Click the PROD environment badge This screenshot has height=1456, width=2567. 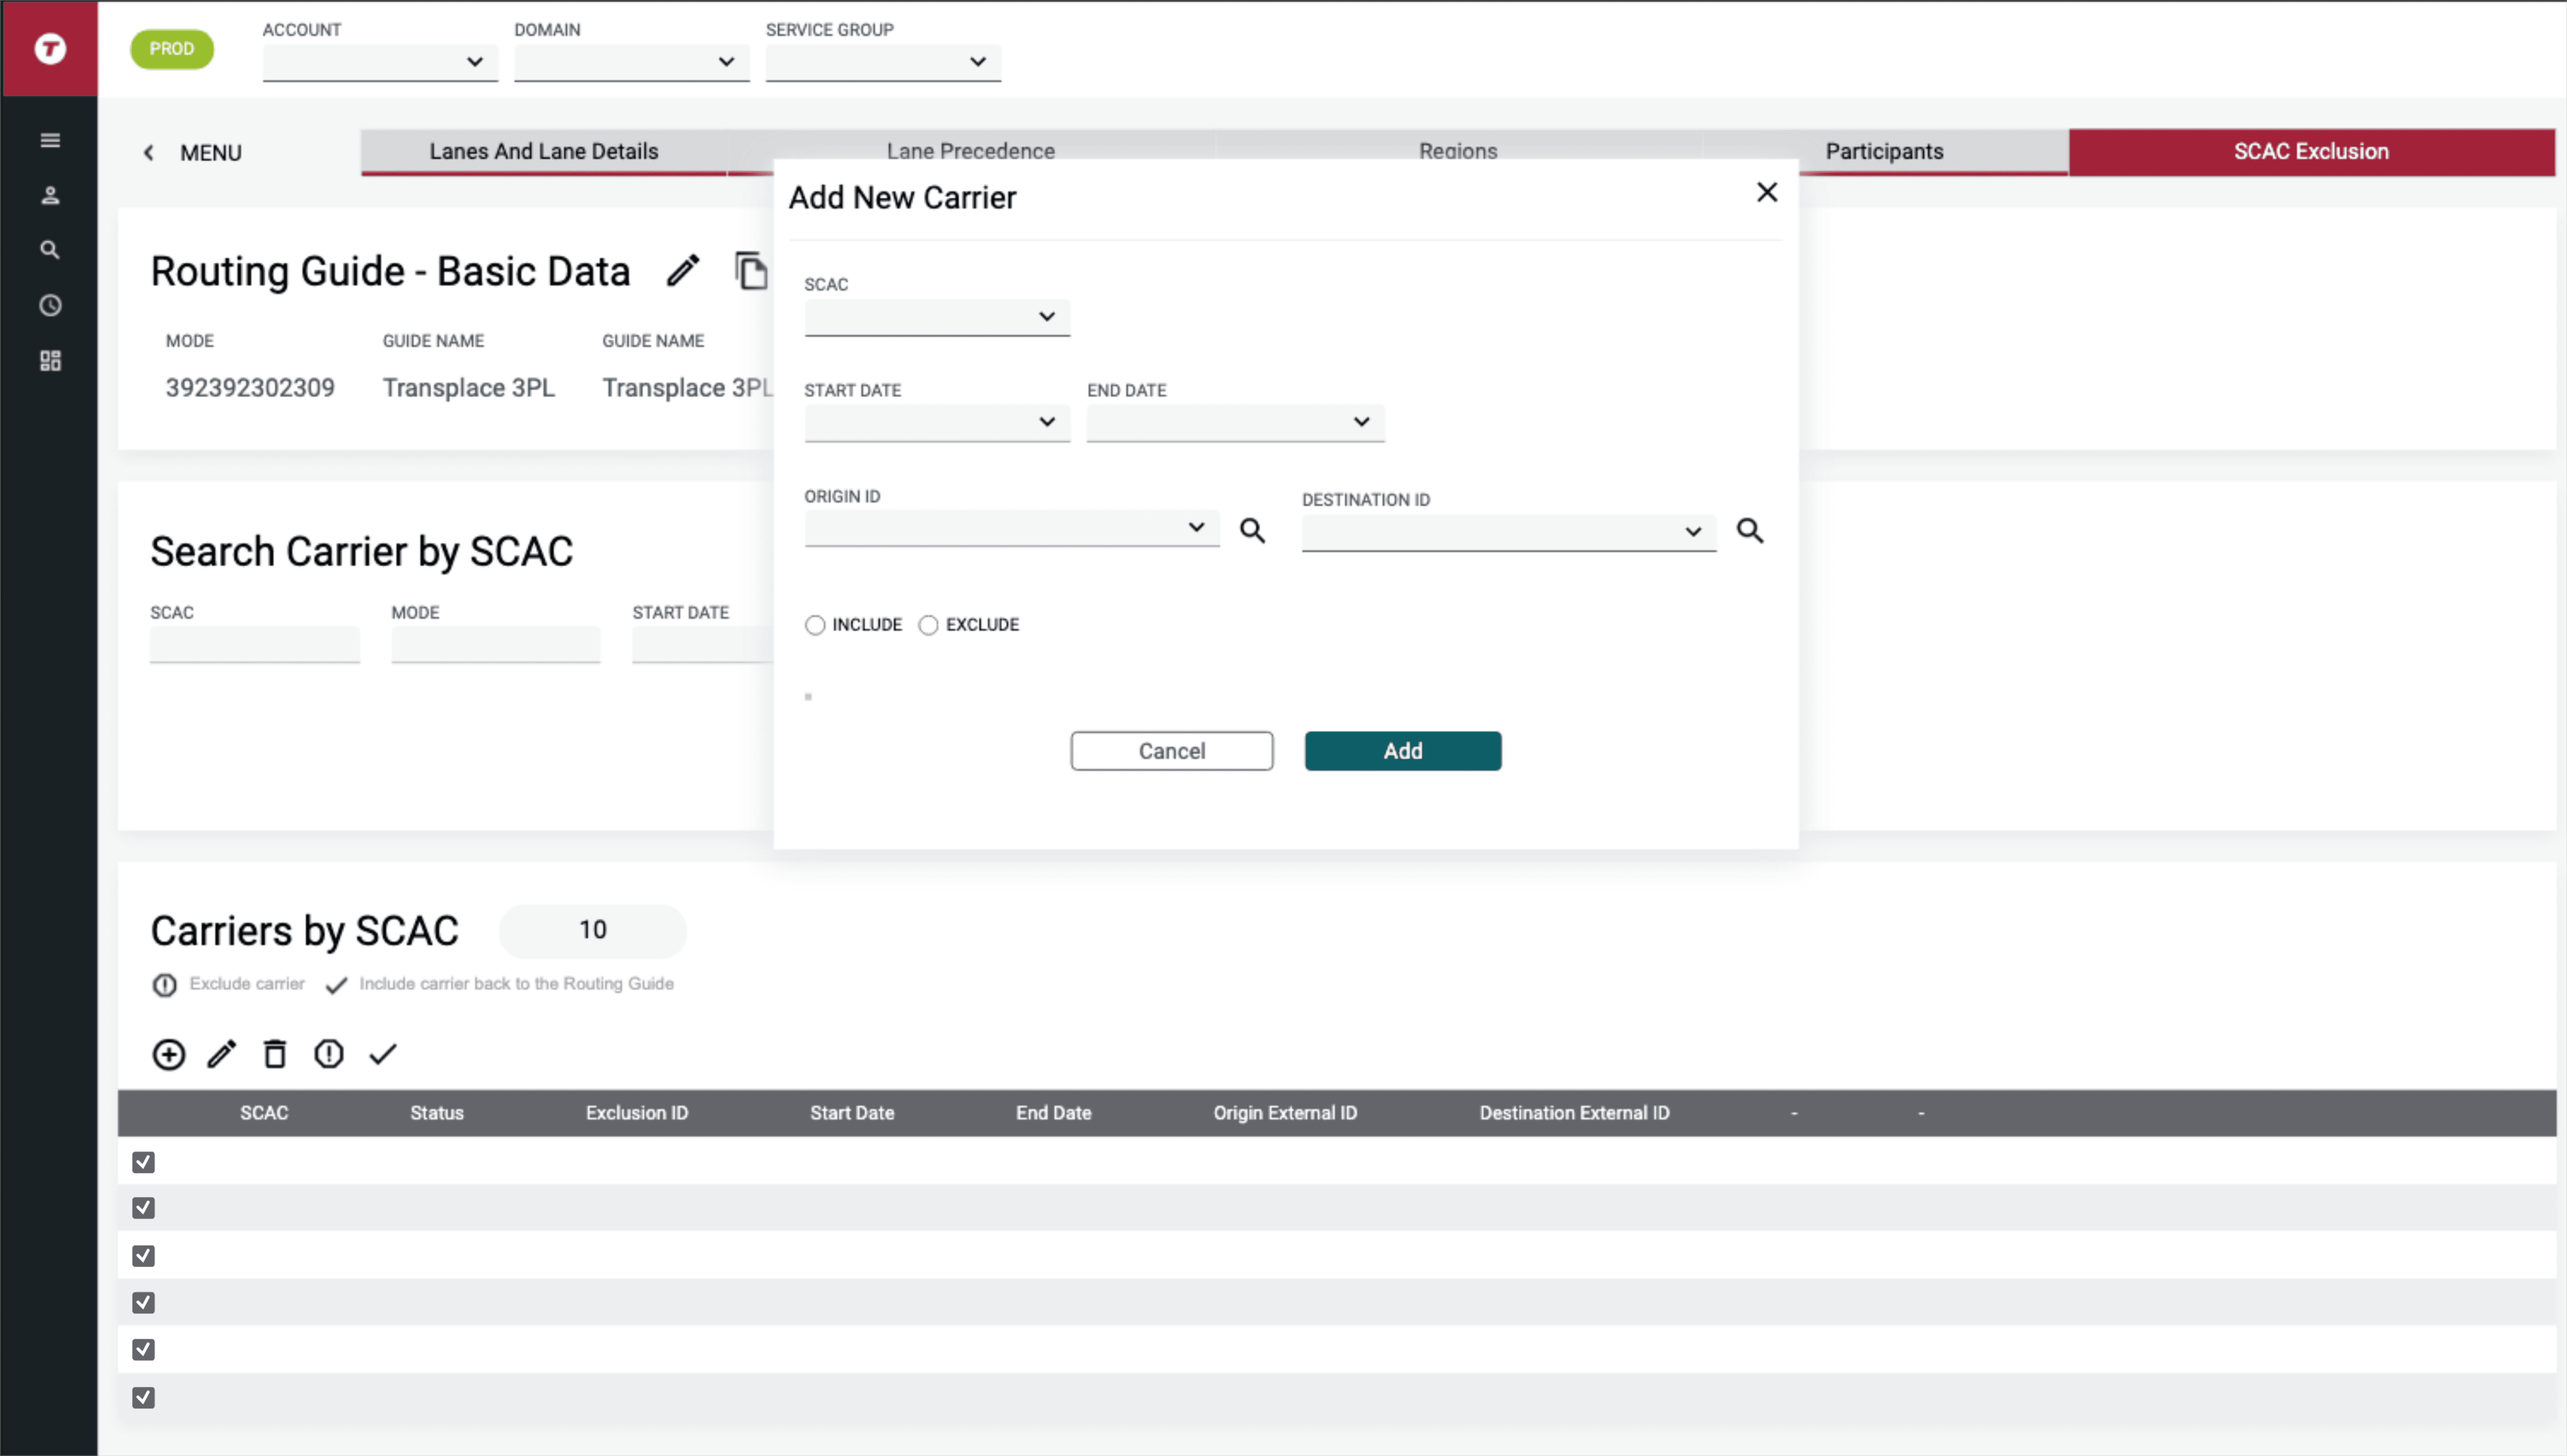tap(172, 49)
